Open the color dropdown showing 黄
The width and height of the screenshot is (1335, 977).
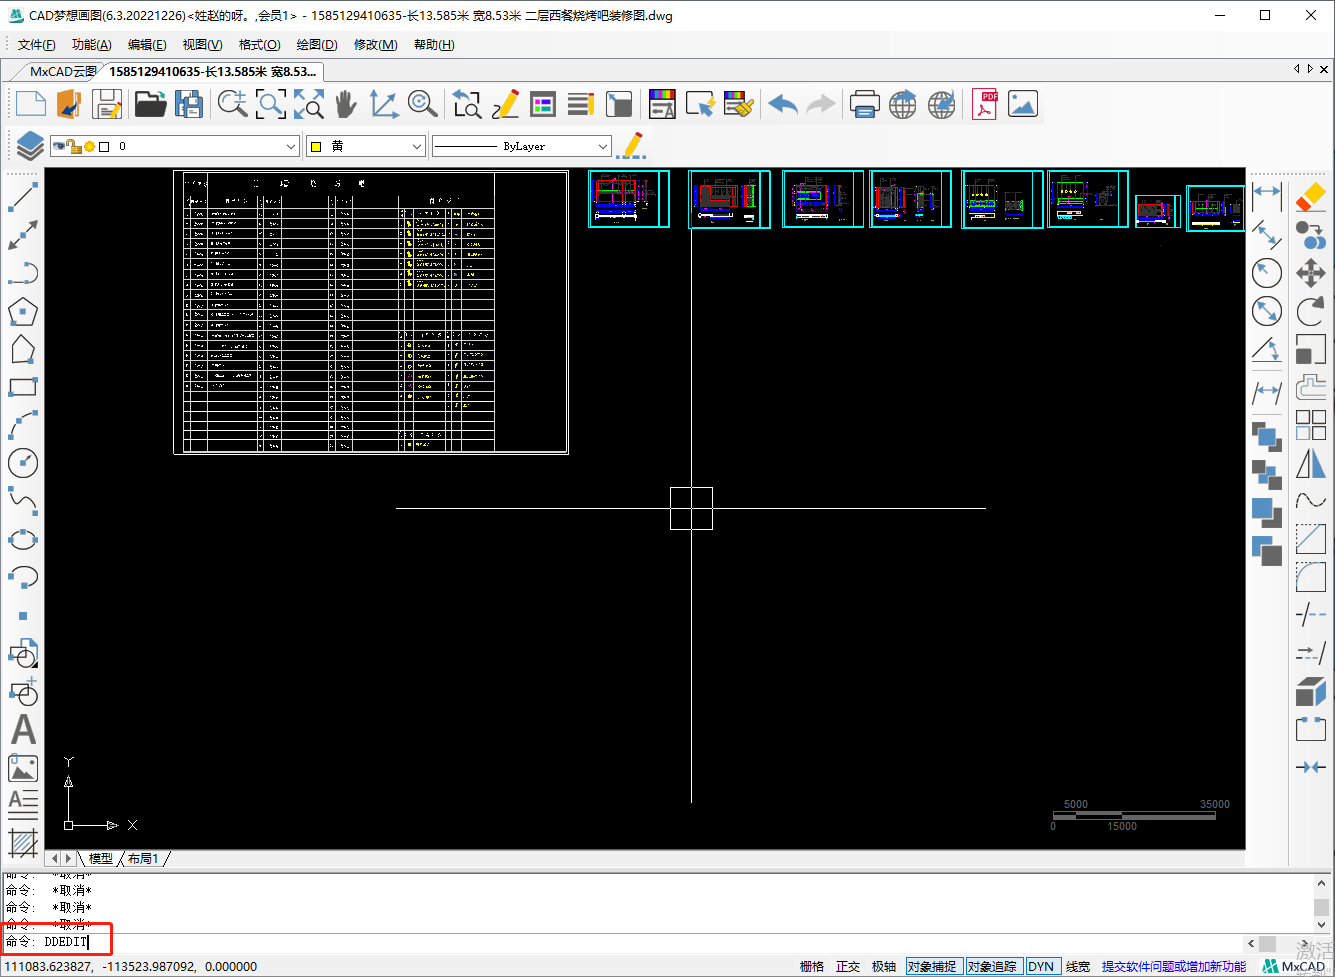tap(366, 146)
